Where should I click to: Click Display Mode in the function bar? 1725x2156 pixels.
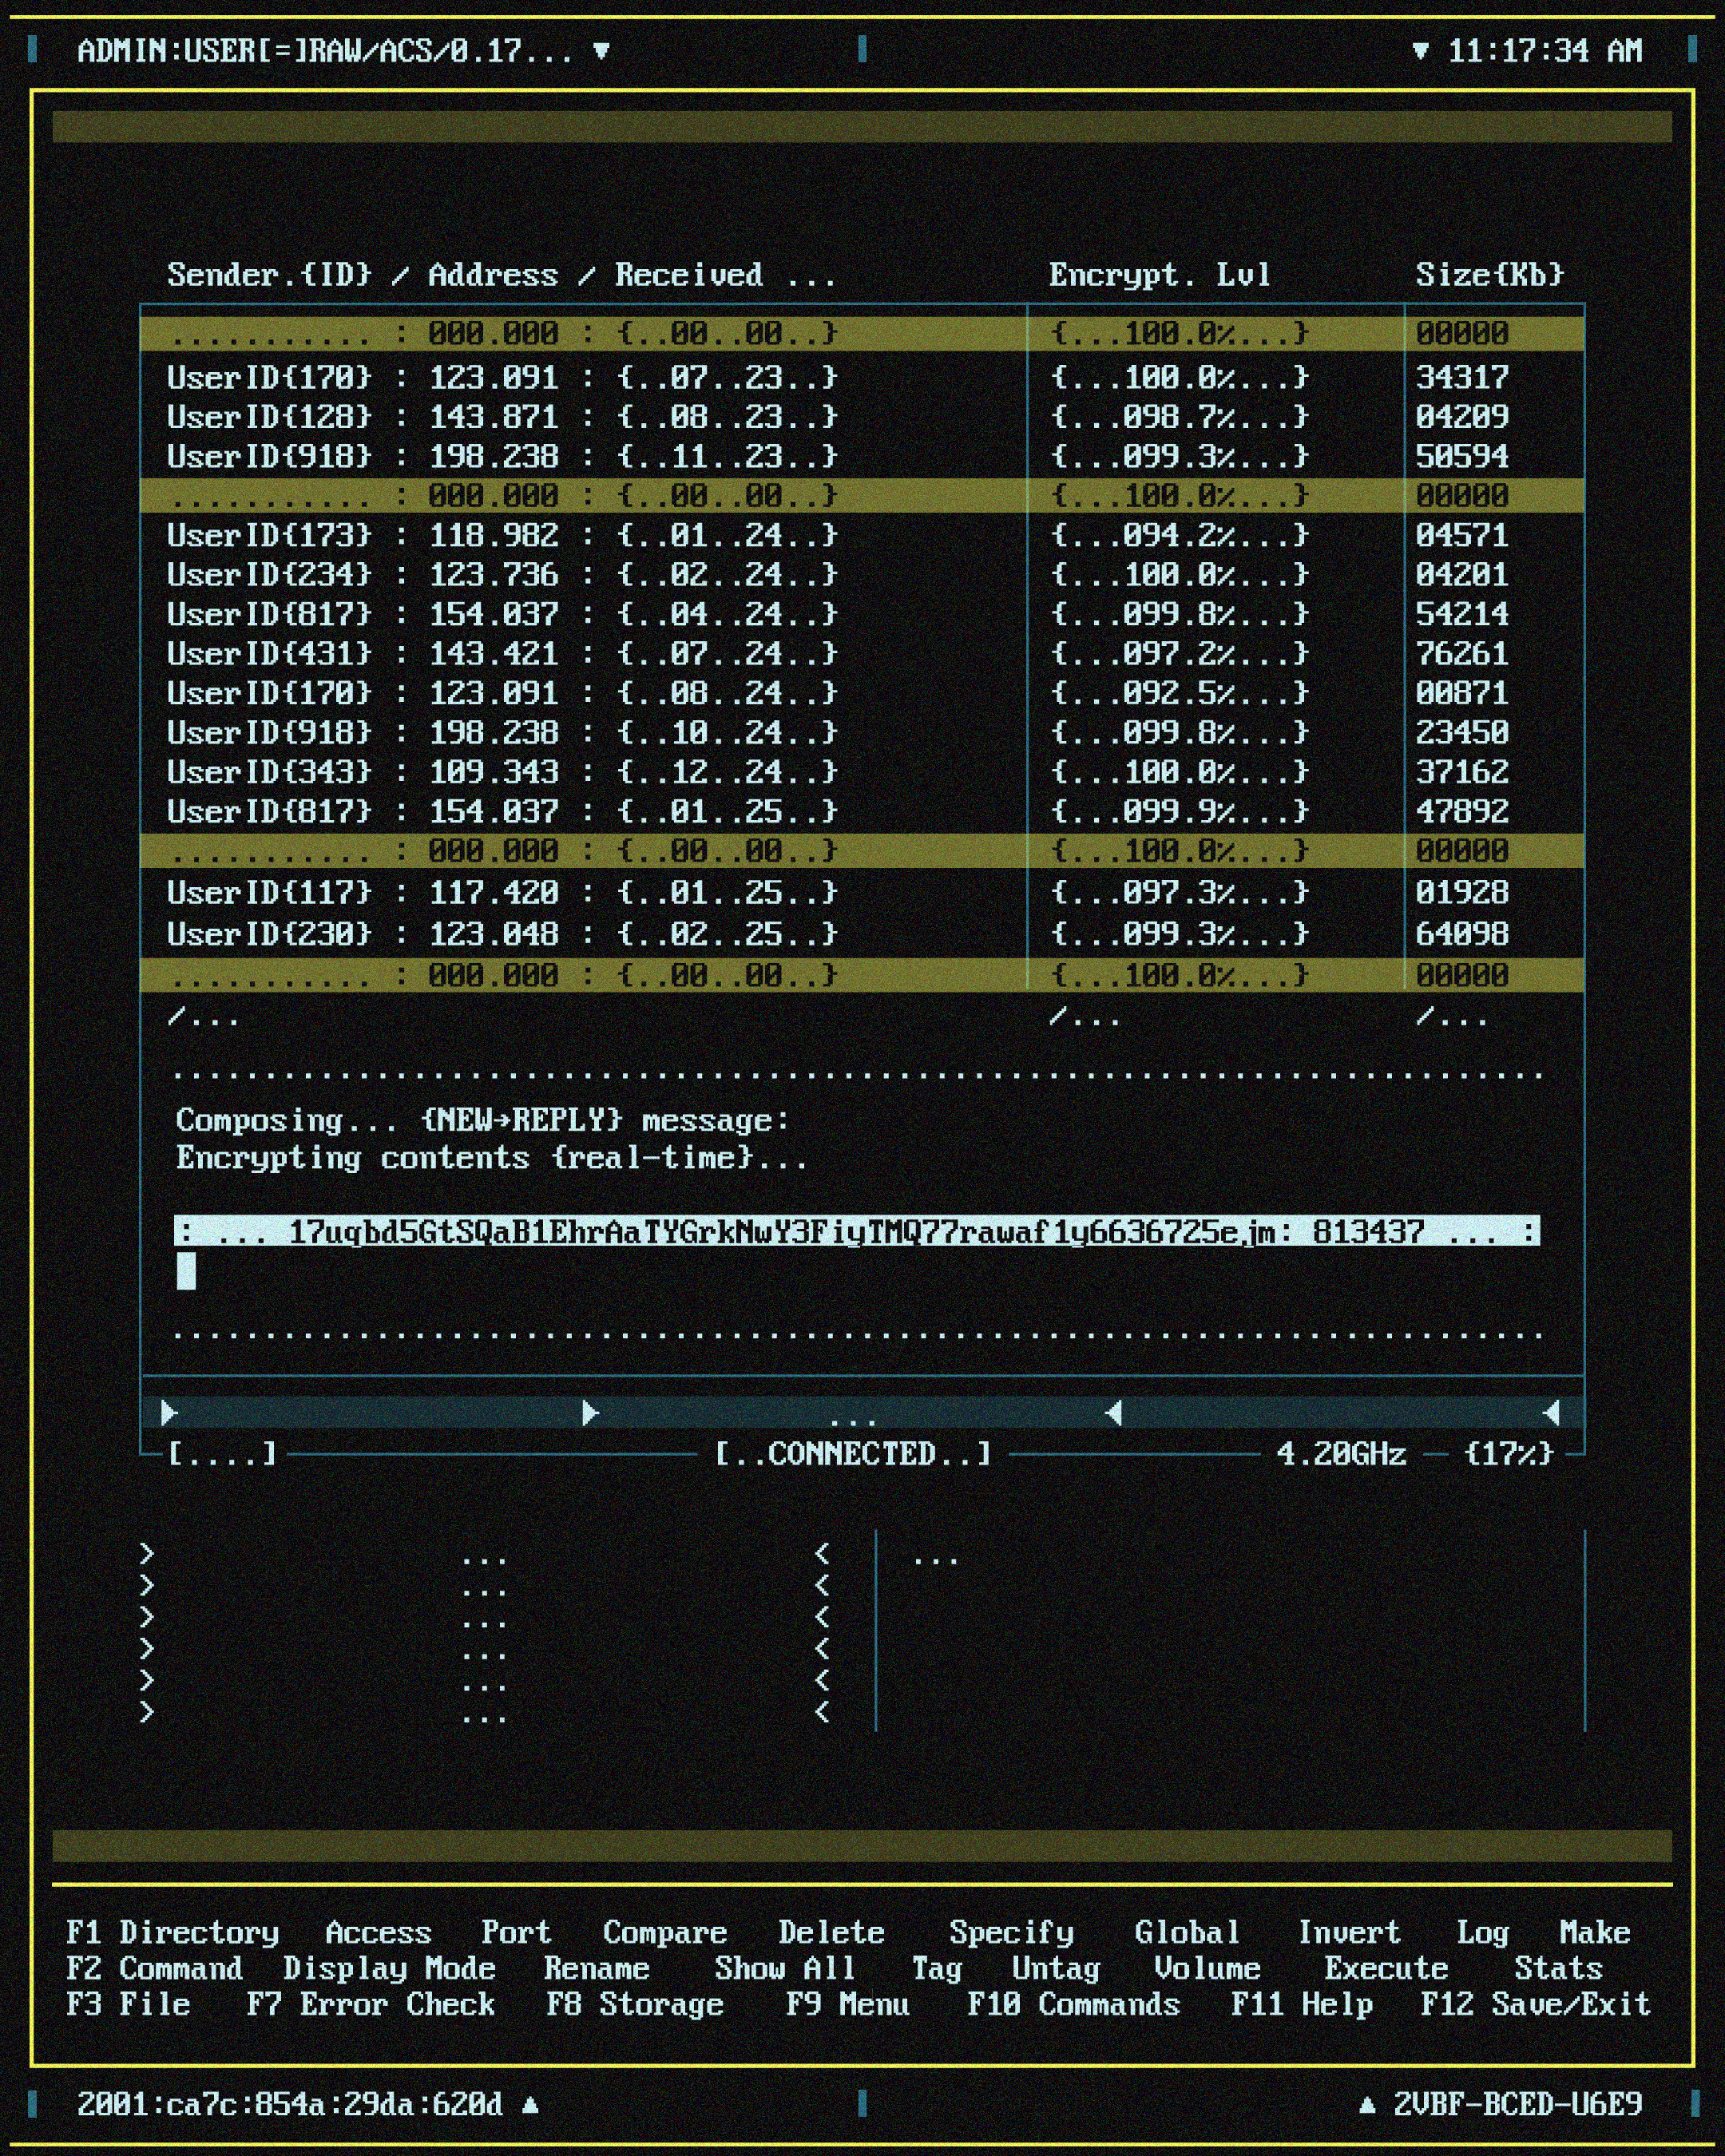(389, 1968)
